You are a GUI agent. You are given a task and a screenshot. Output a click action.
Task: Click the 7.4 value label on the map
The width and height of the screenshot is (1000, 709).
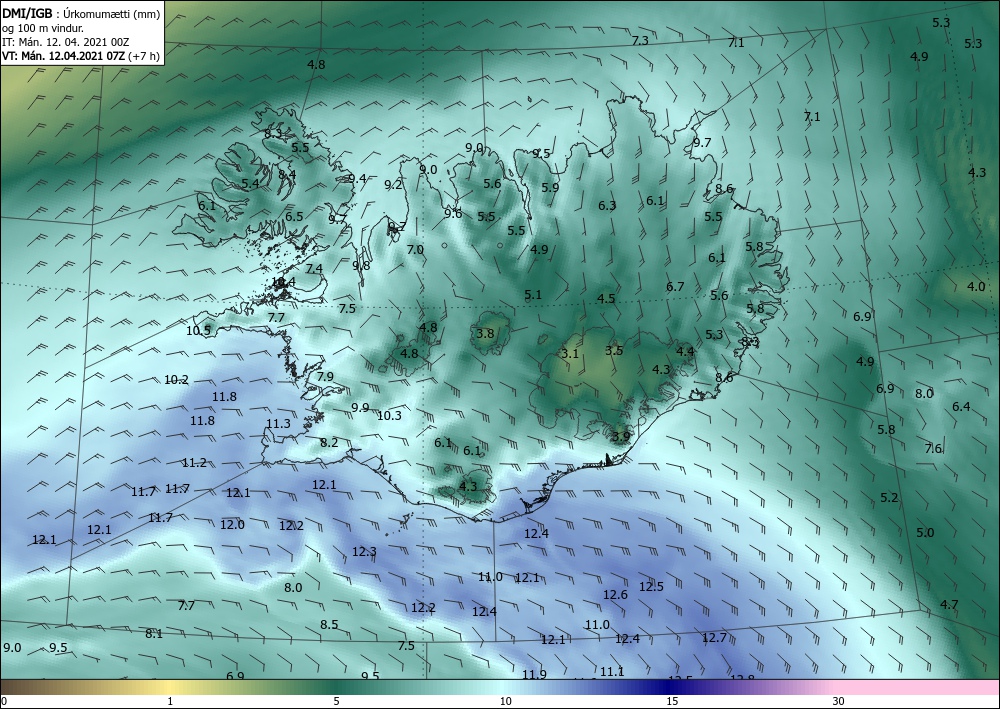pos(314,268)
